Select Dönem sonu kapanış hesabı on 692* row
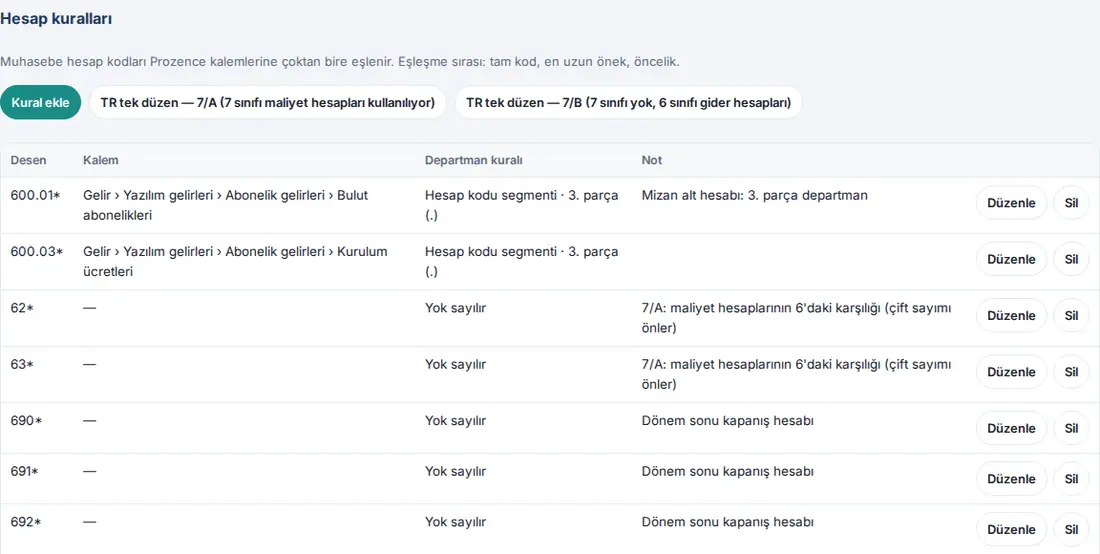 727,522
